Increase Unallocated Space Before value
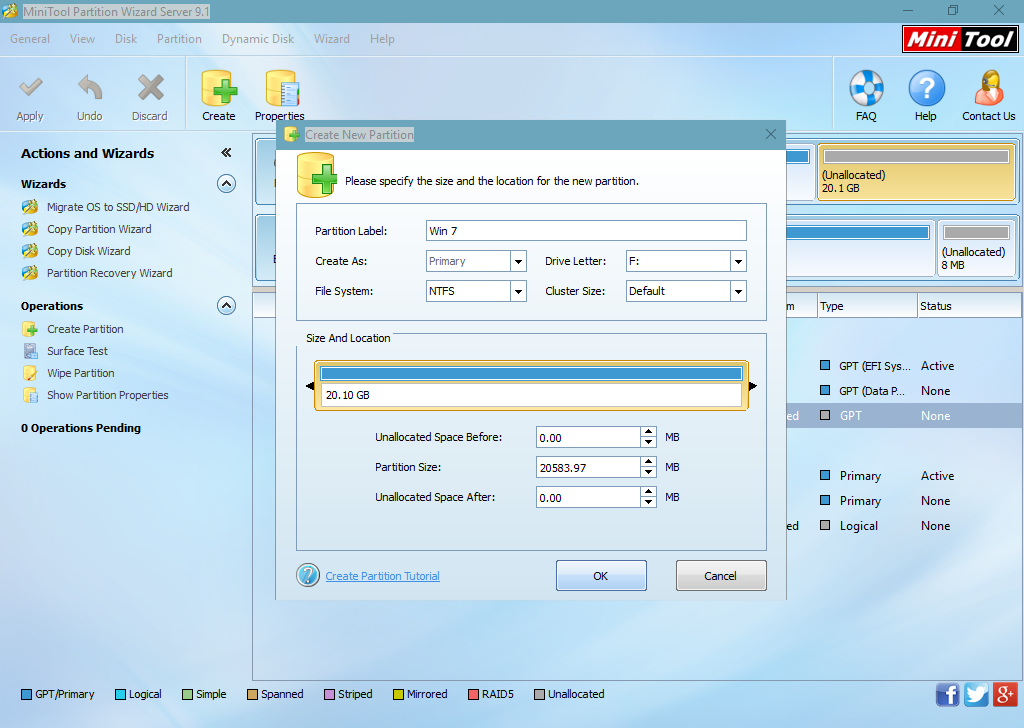 (648, 432)
